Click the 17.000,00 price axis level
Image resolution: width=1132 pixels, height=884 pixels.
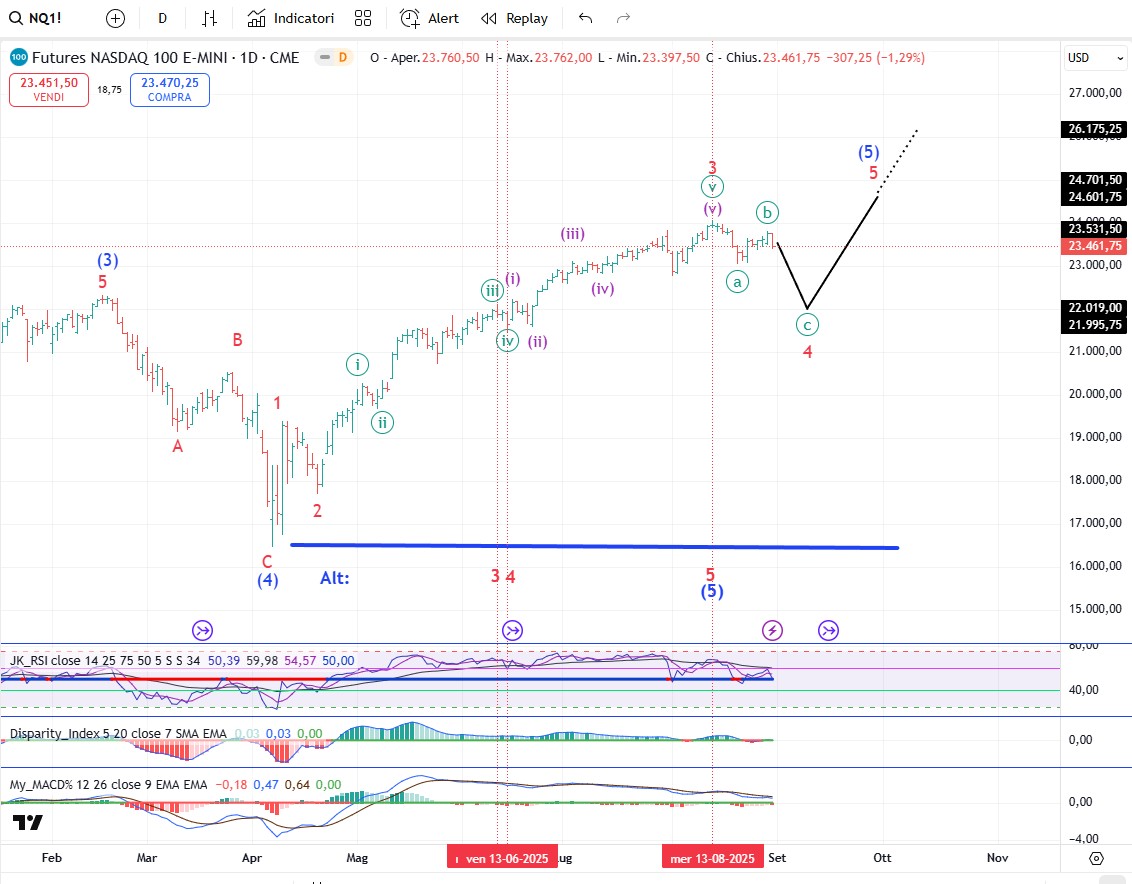tap(1095, 523)
